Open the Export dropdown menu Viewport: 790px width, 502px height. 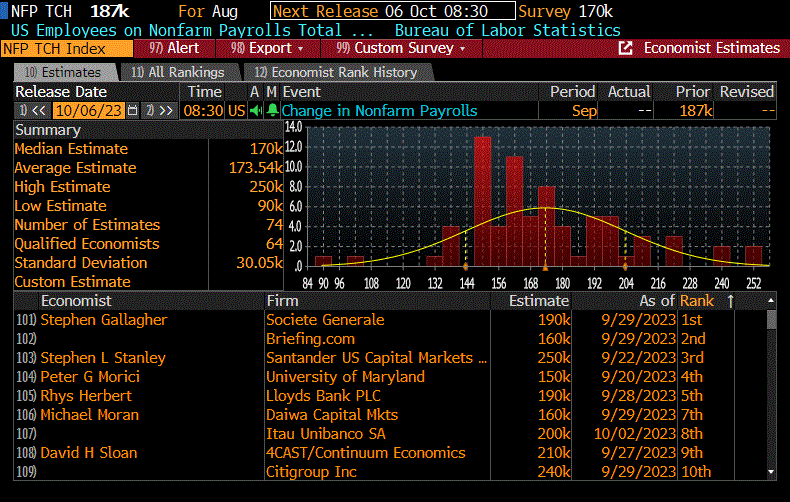tap(268, 48)
